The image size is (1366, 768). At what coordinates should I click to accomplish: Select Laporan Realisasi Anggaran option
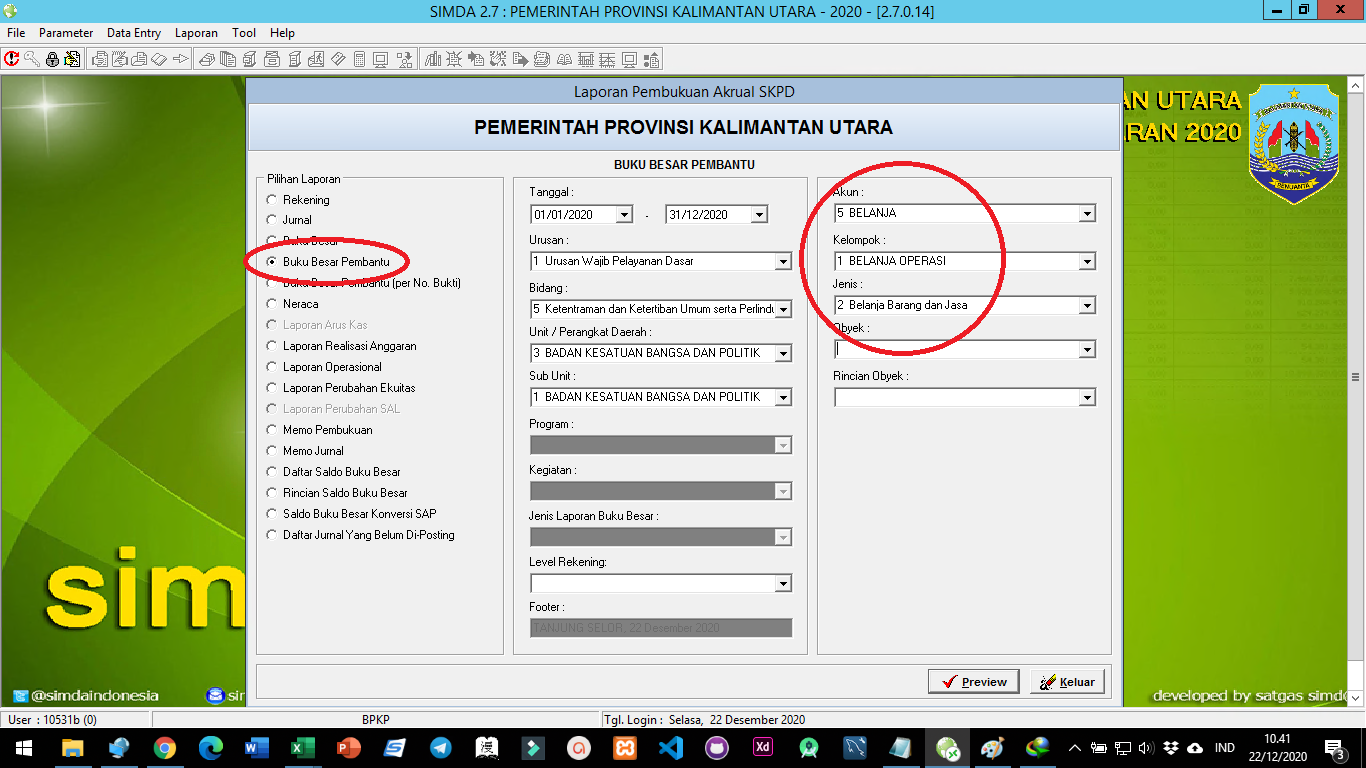tap(272, 346)
